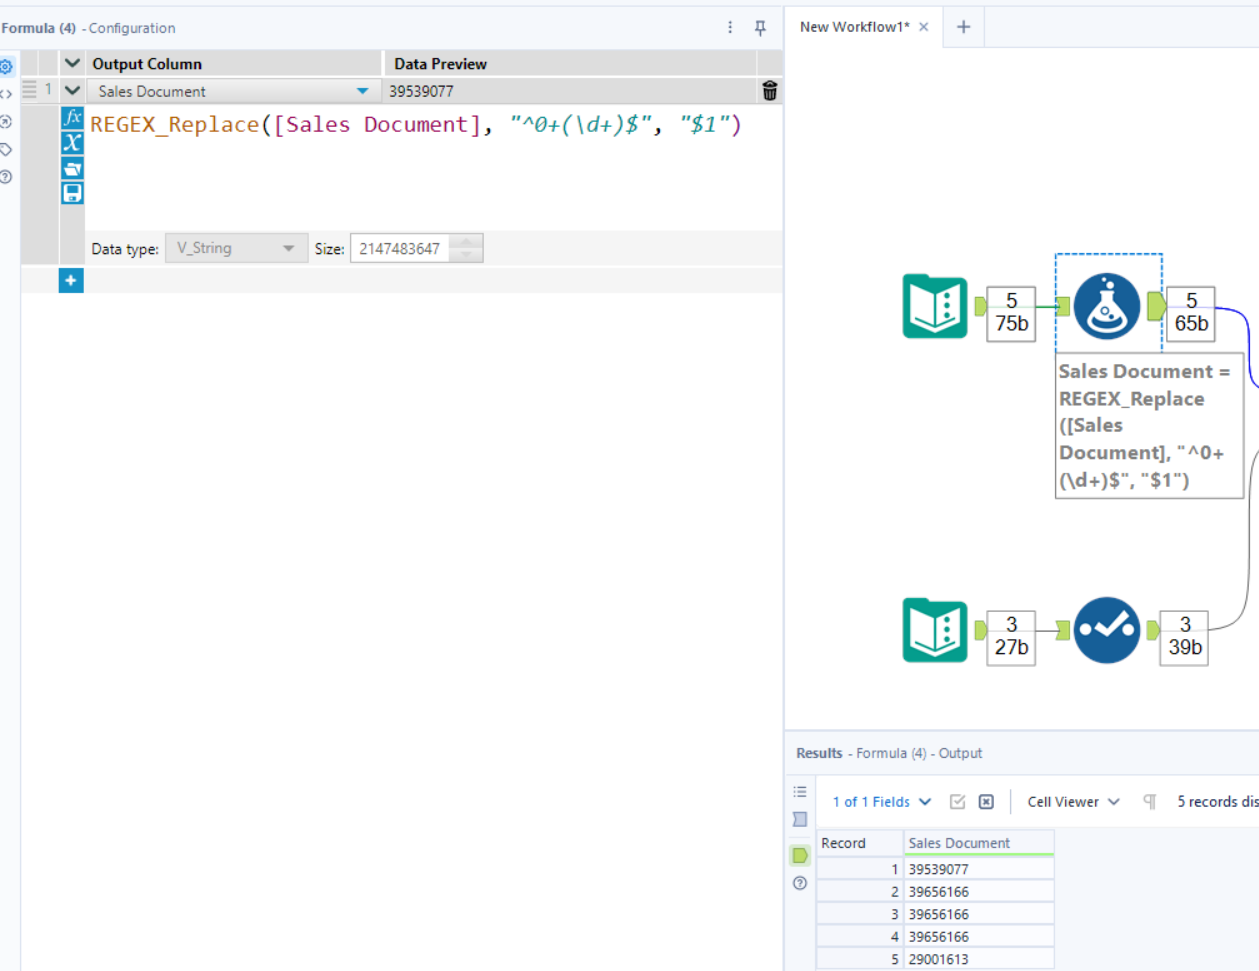Click the fx insert function icon
This screenshot has height=971, width=1259.
point(71,118)
